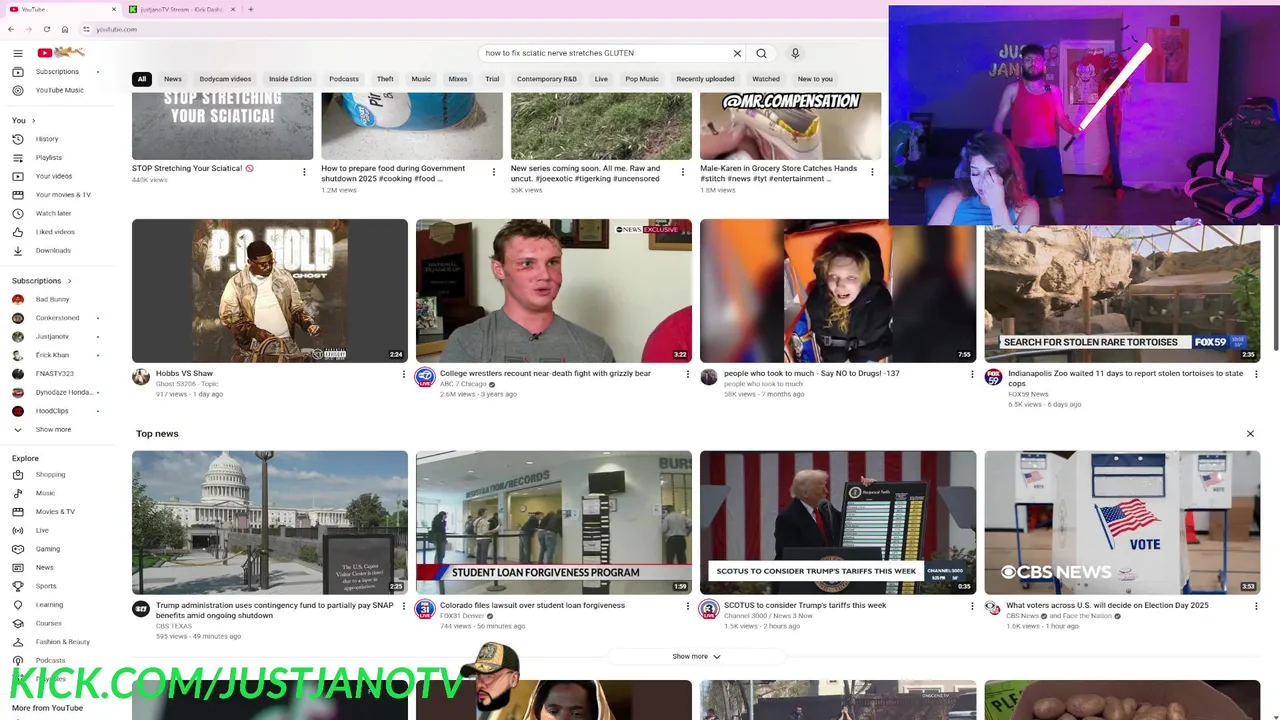1280x720 pixels.
Task: Select the Bodycam videos filter chip
Action: click(x=225, y=79)
